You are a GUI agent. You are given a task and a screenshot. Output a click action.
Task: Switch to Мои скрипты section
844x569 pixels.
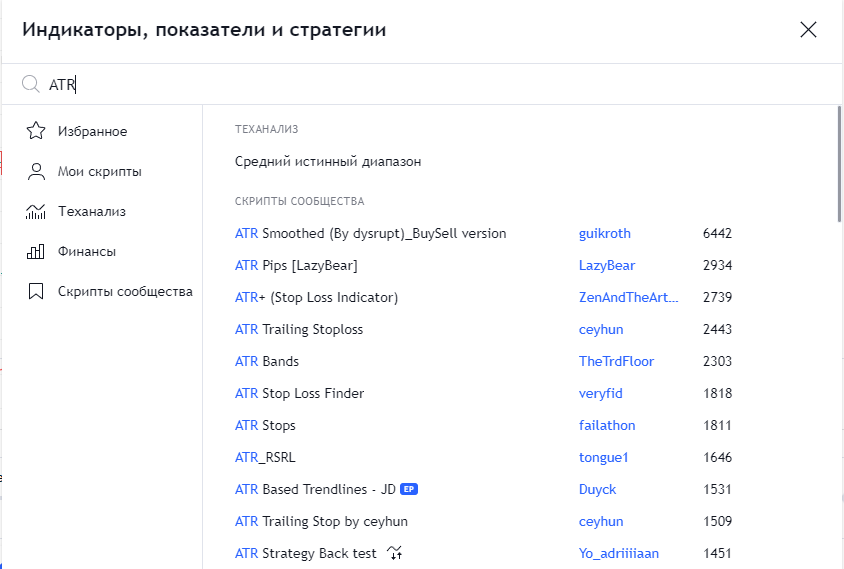(99, 171)
